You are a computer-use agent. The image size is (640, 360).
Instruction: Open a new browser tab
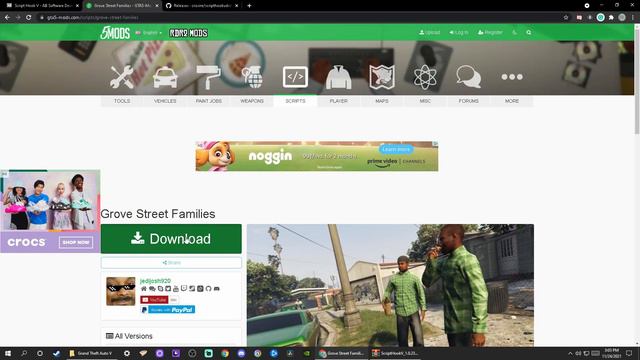(x=249, y=6)
